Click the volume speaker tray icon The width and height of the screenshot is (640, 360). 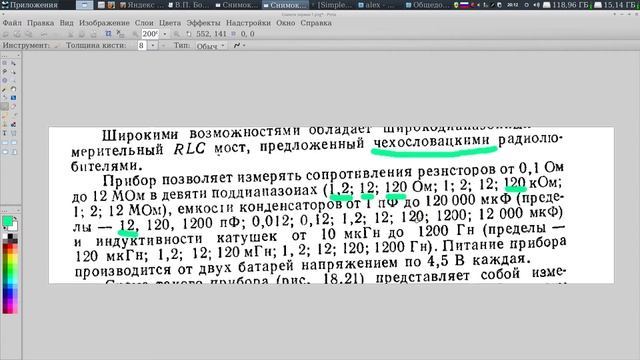point(537,5)
